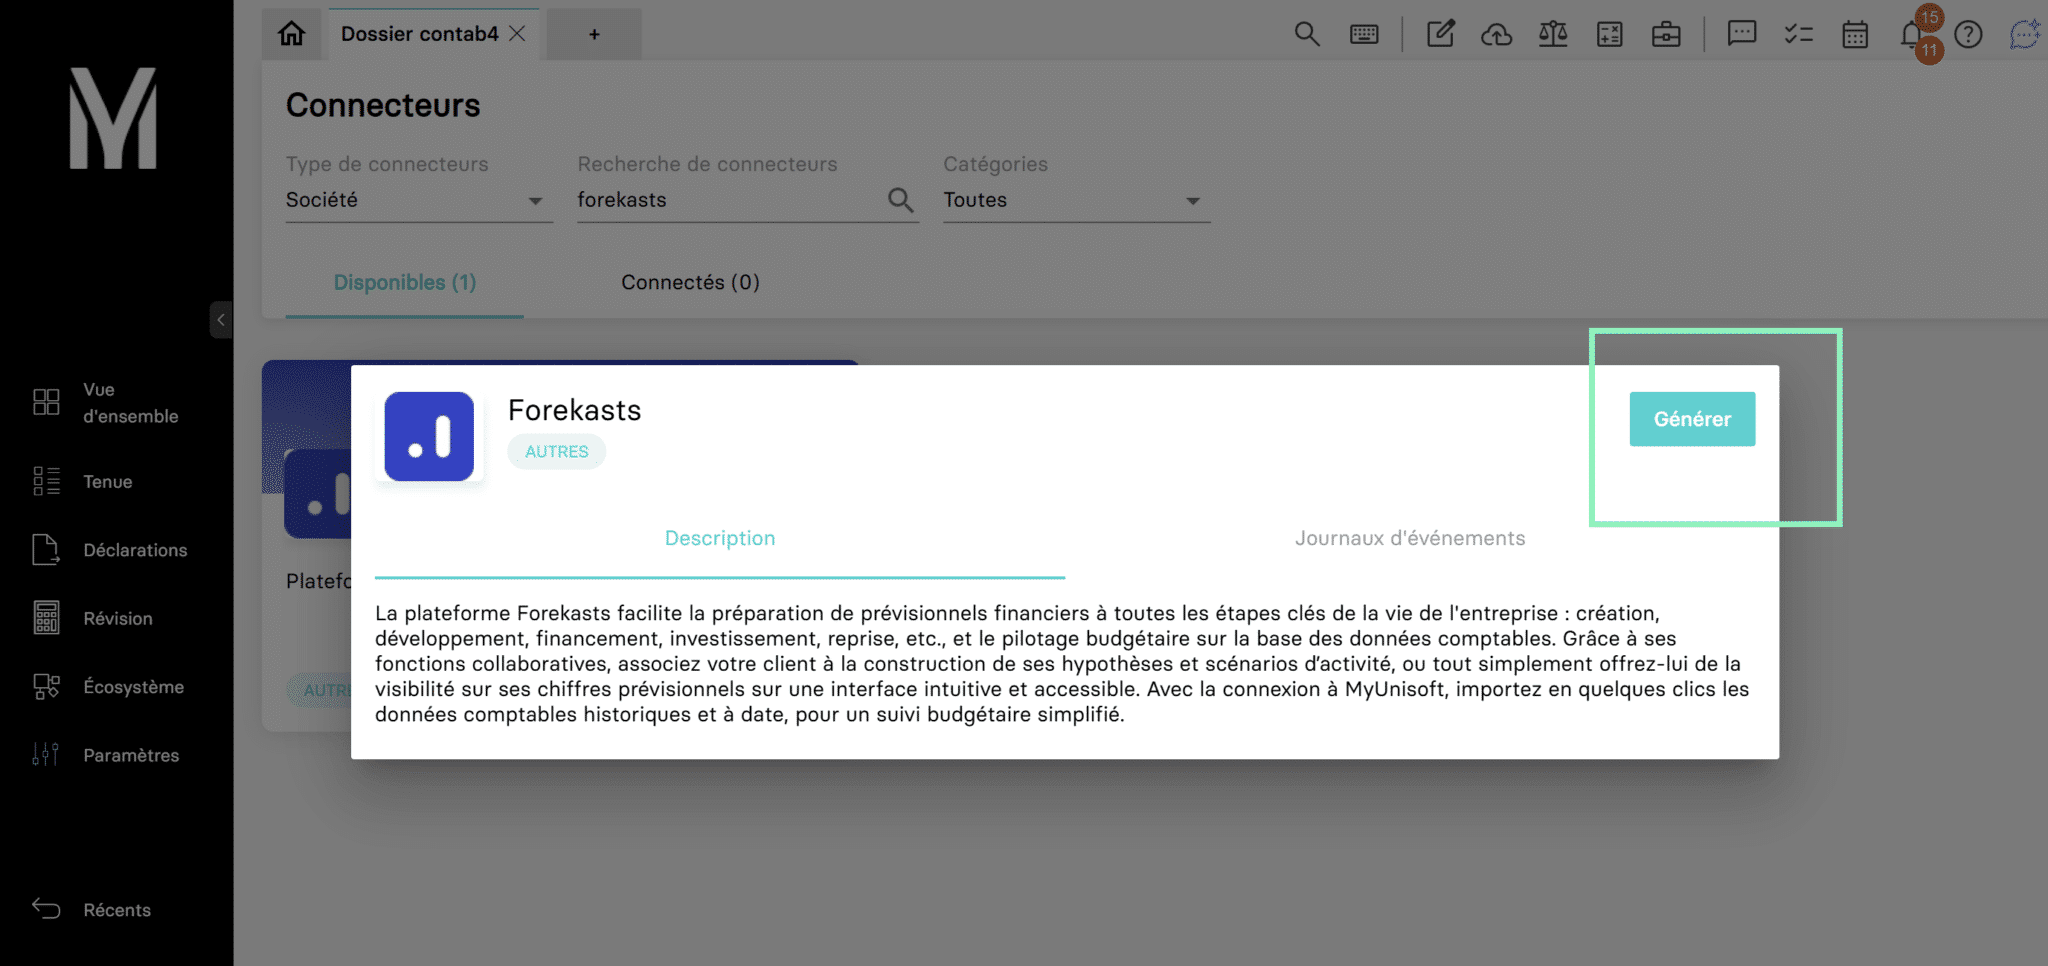Click the edit note pencil icon
The image size is (2048, 966).
click(1440, 34)
